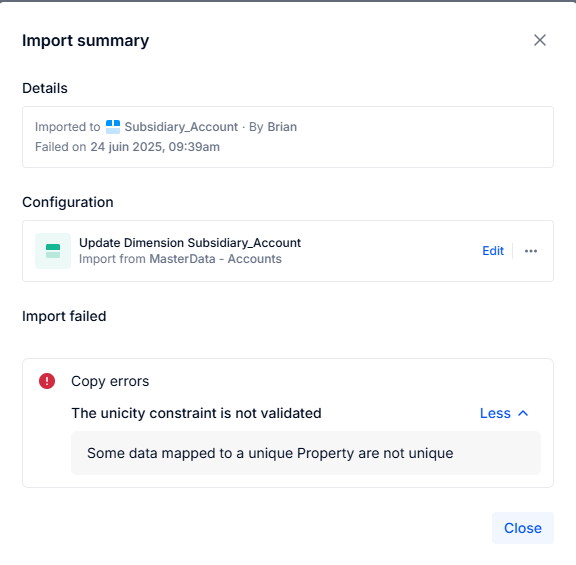This screenshot has height=565, width=576.
Task: Select the Update Dimension Subsidiary_Account title
Action: [x=190, y=243]
